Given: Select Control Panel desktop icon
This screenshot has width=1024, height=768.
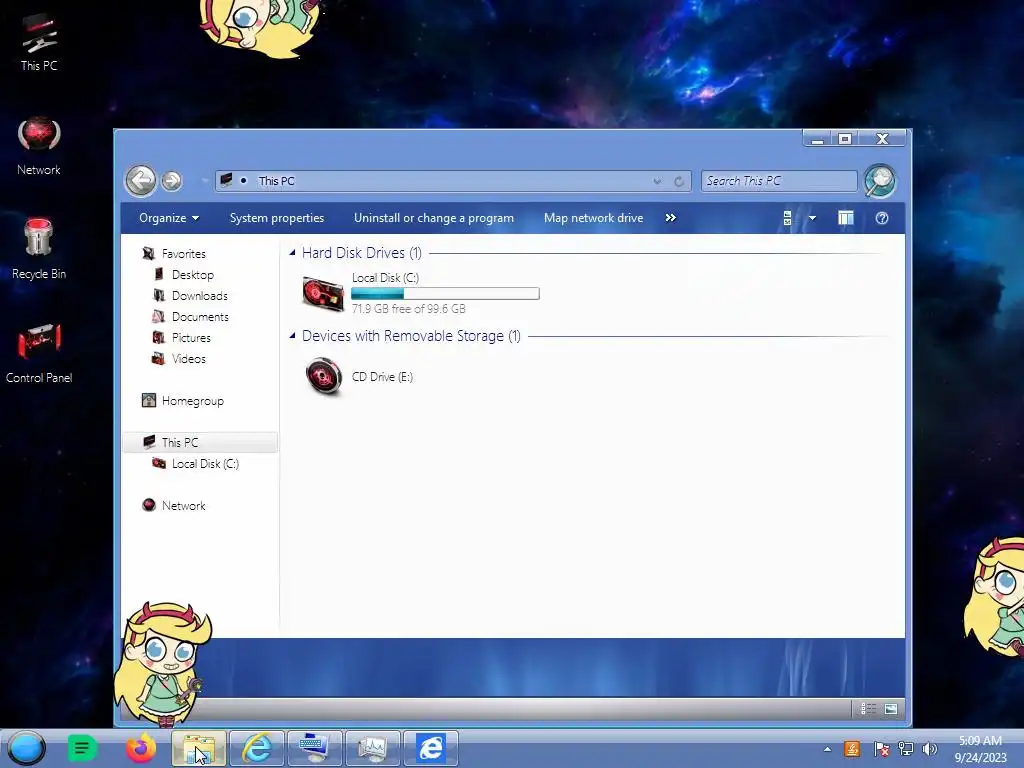Looking at the screenshot, I should [x=39, y=351].
